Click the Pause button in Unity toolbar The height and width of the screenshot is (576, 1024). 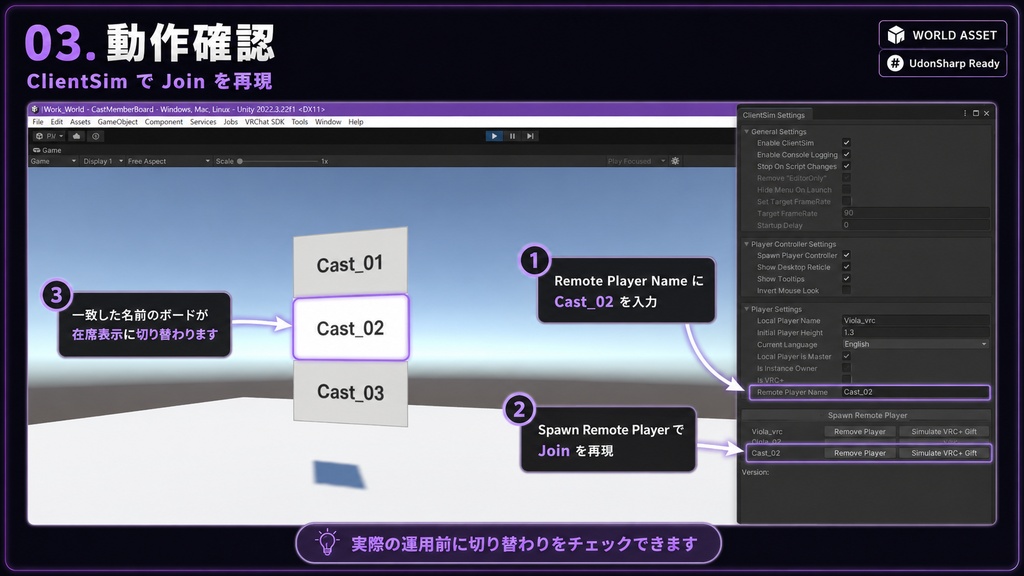(x=513, y=136)
